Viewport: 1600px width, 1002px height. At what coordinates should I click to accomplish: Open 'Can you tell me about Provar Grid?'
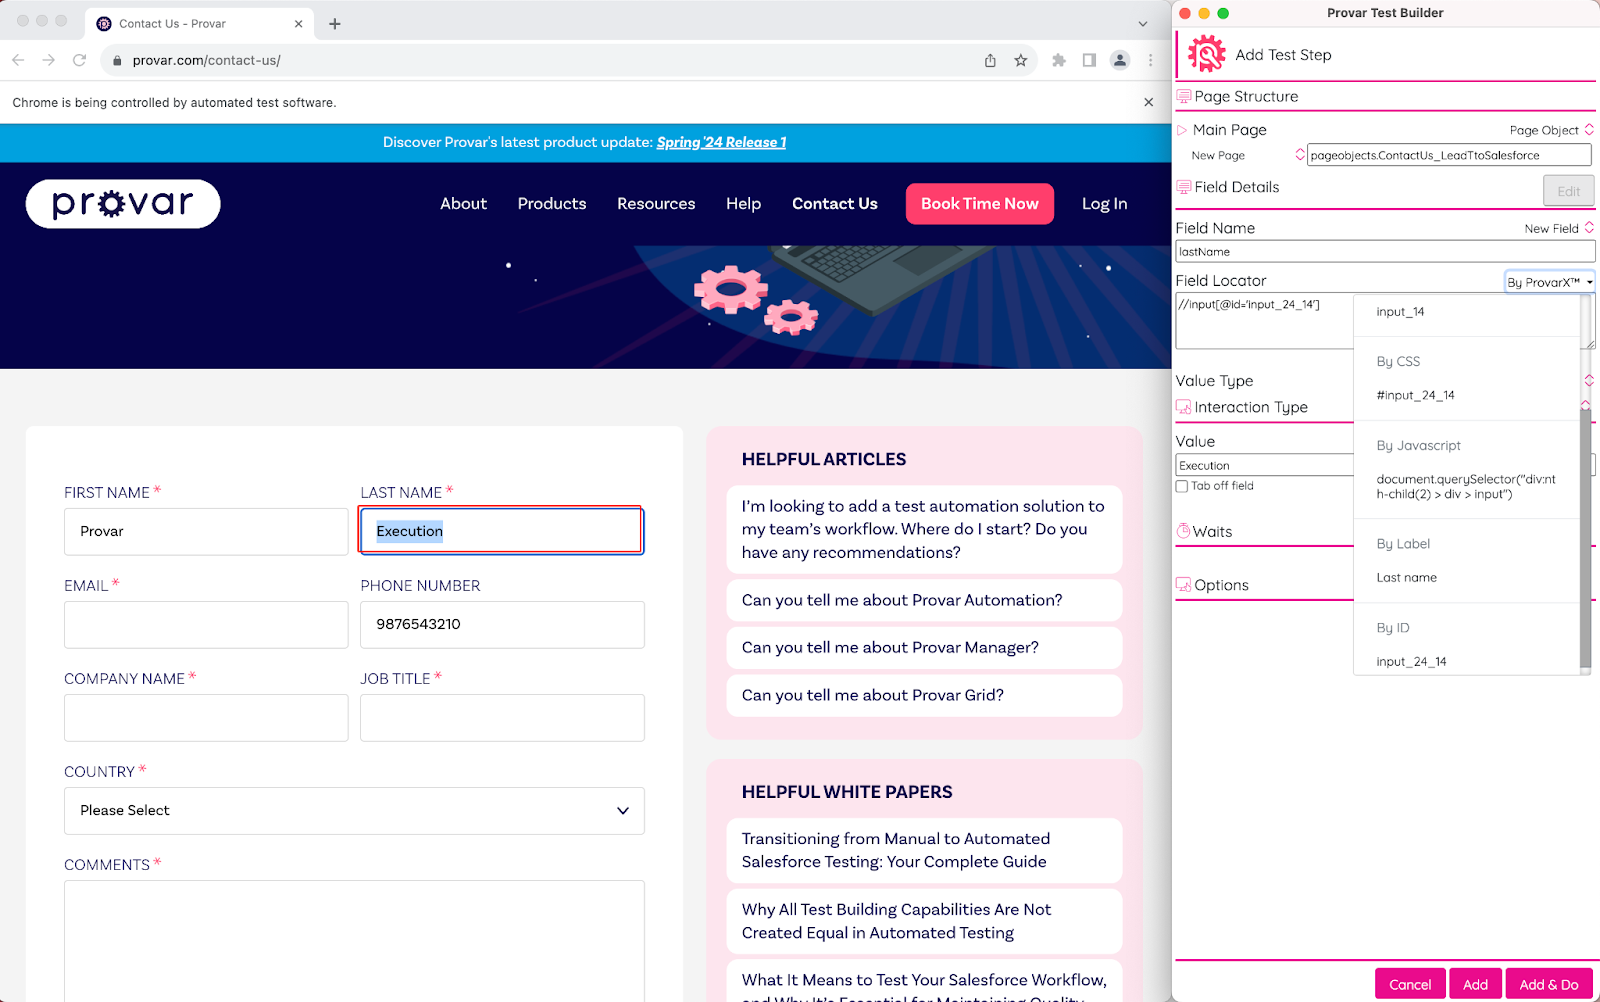[x=924, y=696]
